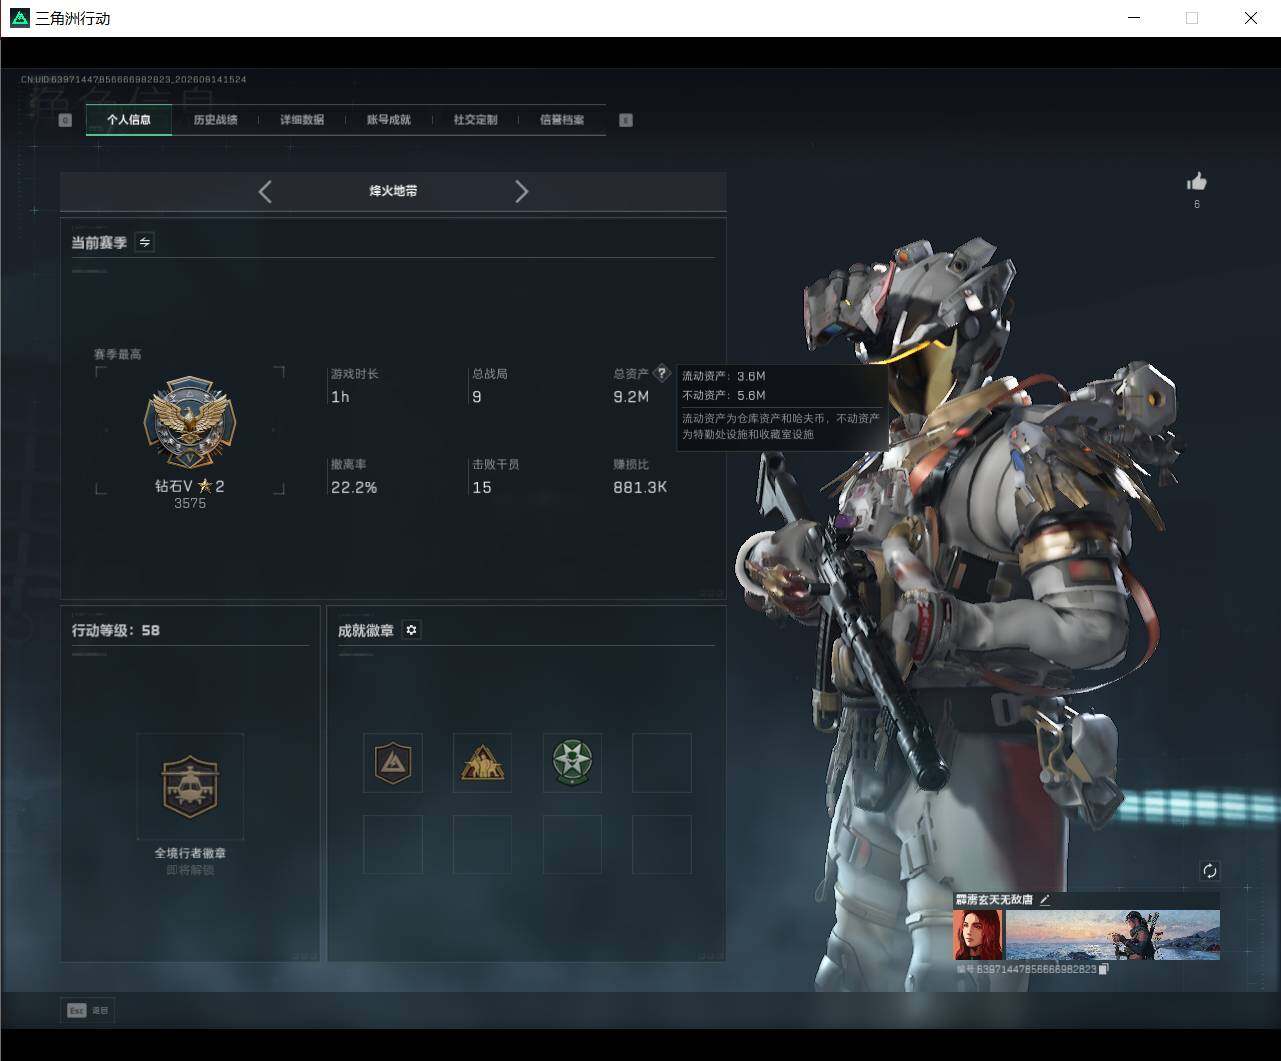Screen dimensions: 1281x1061
Task: Click the 赛季最高 label
Action: click(x=118, y=354)
